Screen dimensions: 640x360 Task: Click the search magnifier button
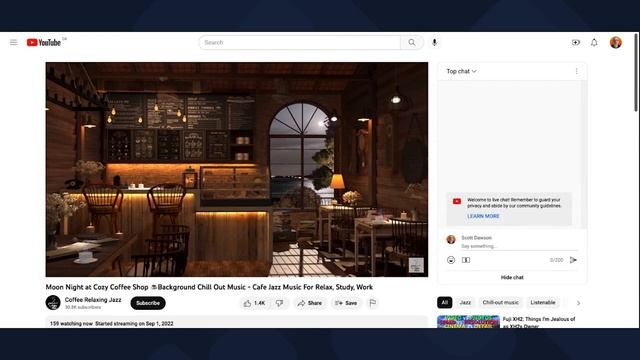[x=412, y=42]
